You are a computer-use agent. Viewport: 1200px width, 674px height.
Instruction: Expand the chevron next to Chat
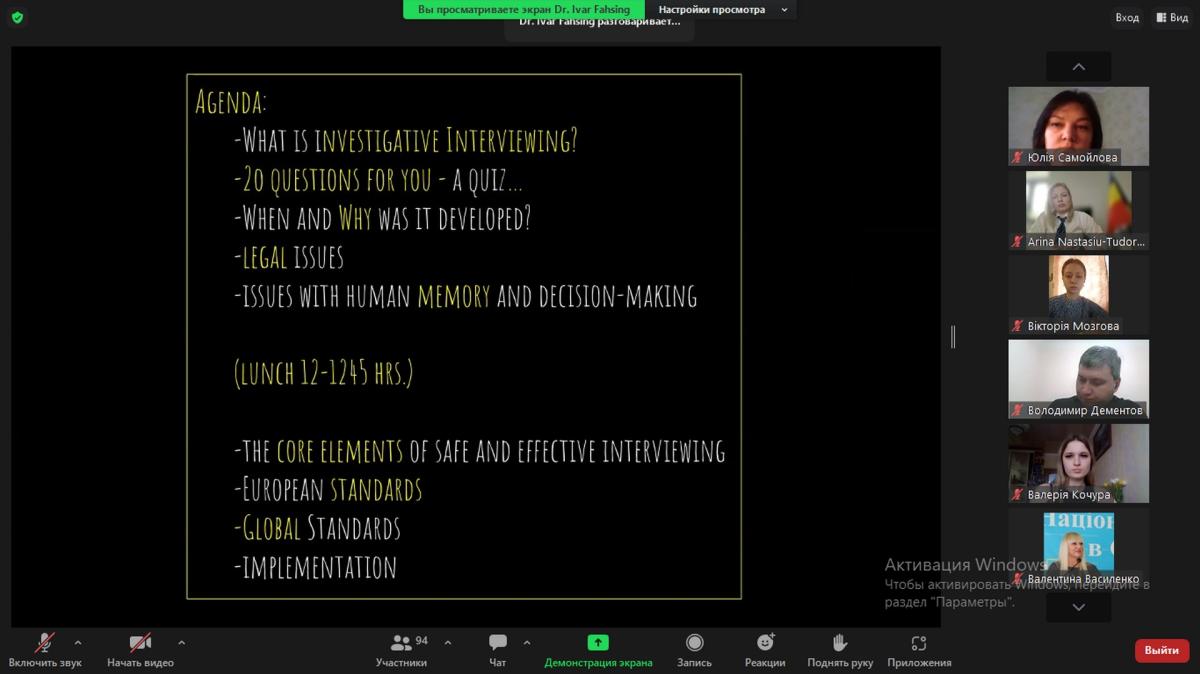click(527, 642)
